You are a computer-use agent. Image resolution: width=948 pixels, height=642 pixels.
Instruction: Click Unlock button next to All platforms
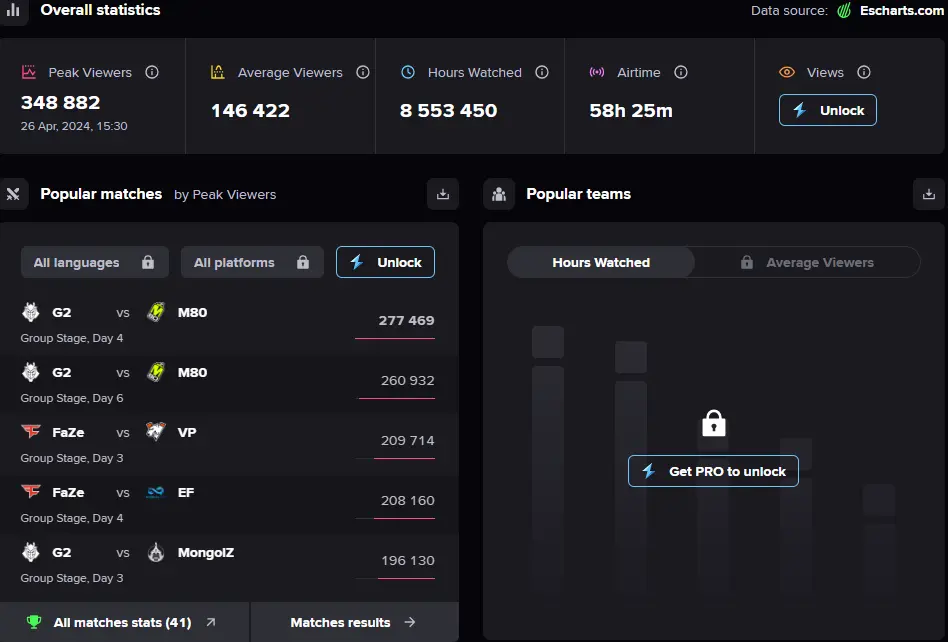(385, 262)
